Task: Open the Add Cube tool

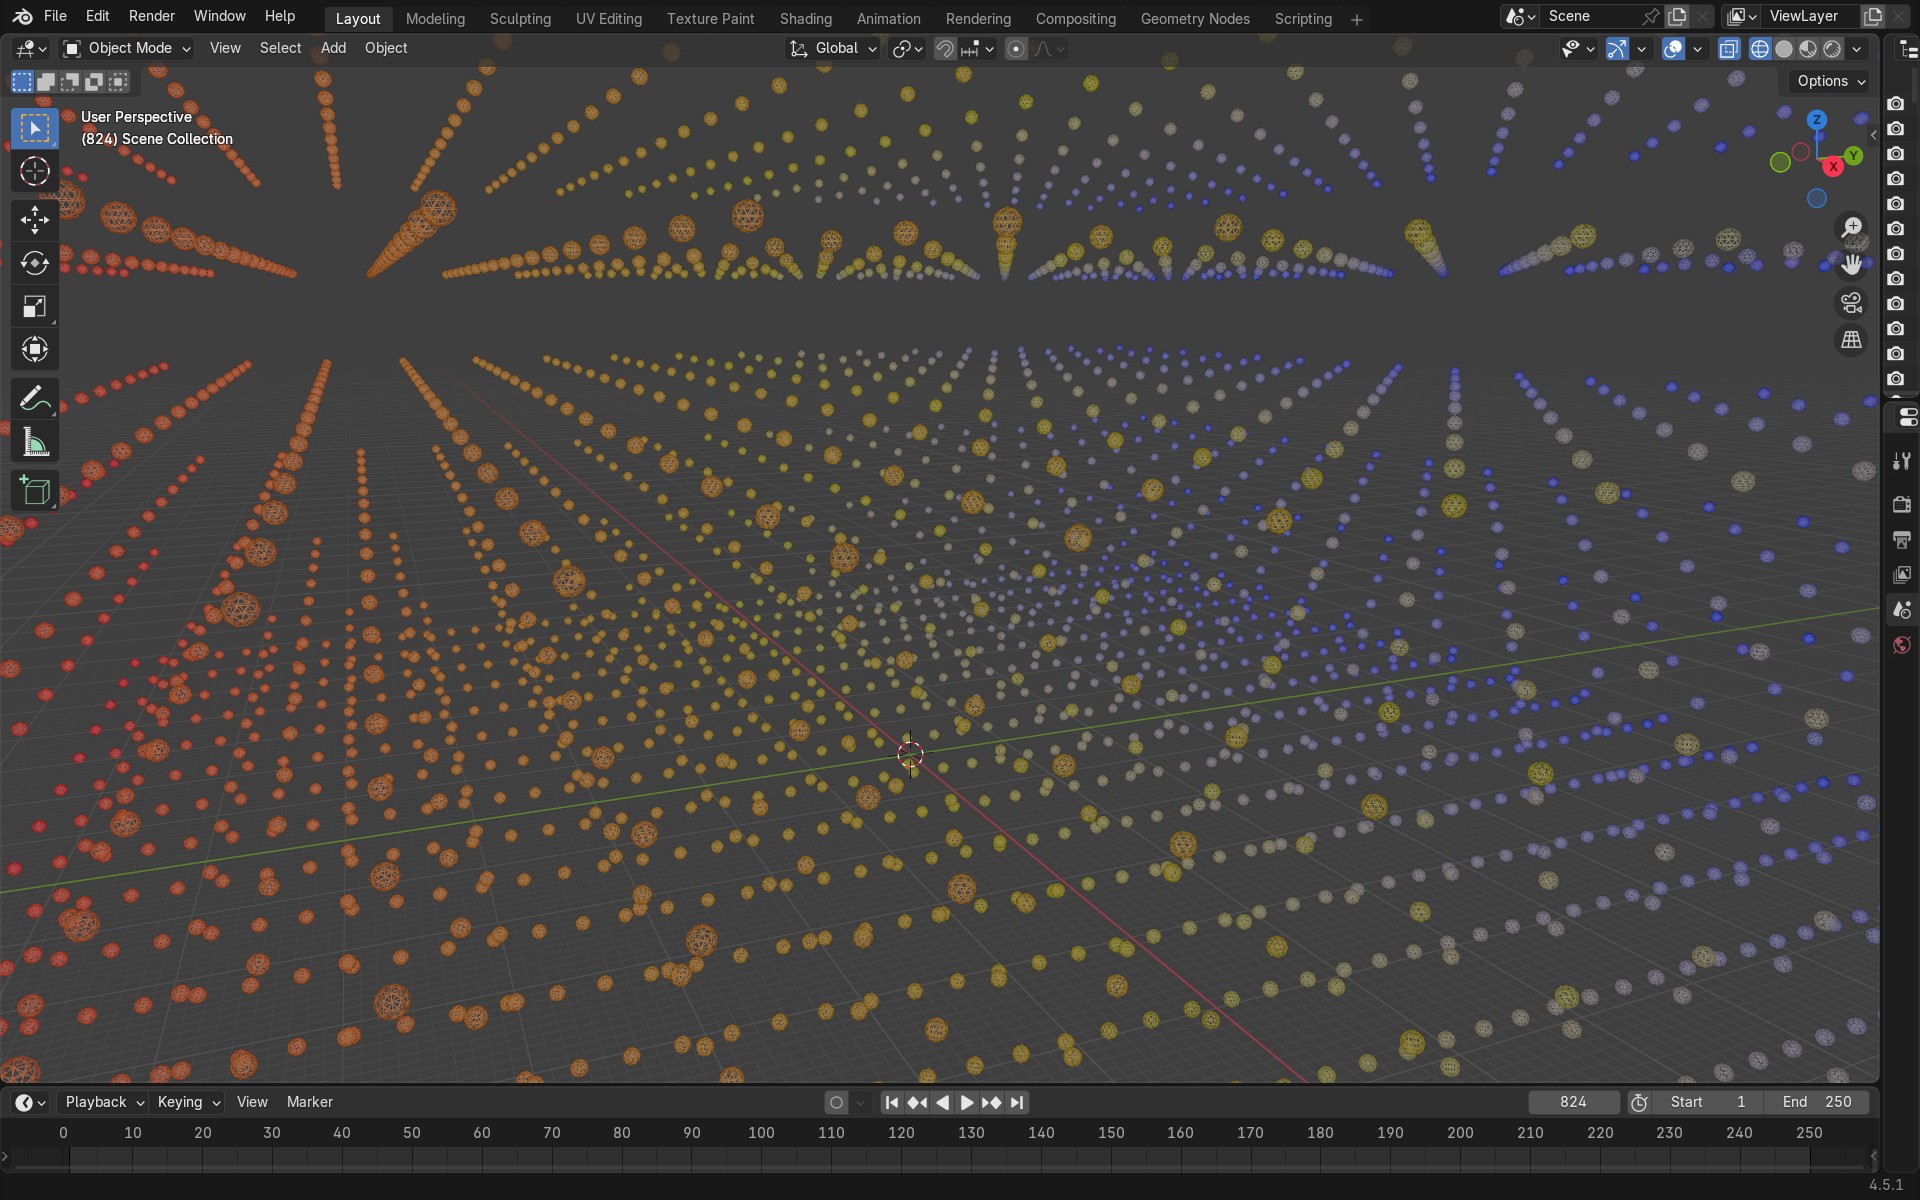Action: tap(35, 490)
